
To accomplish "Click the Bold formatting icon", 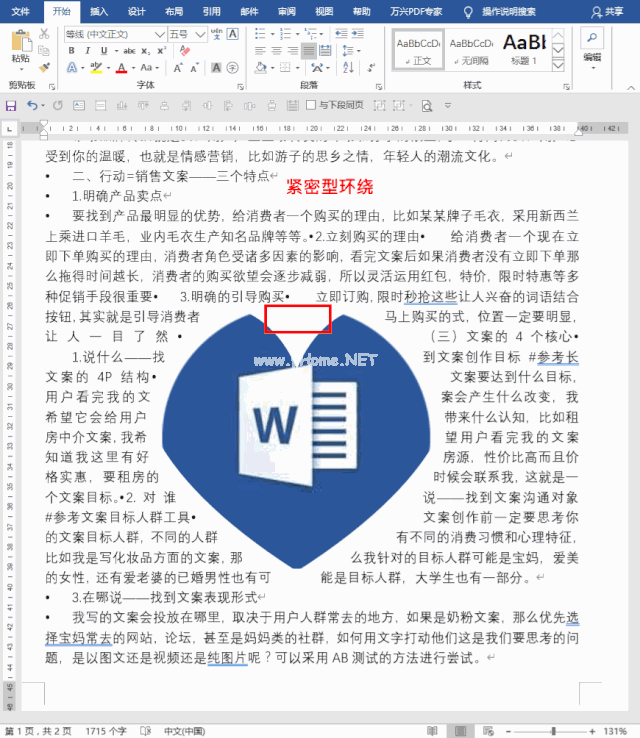I will pyautogui.click(x=71, y=51).
